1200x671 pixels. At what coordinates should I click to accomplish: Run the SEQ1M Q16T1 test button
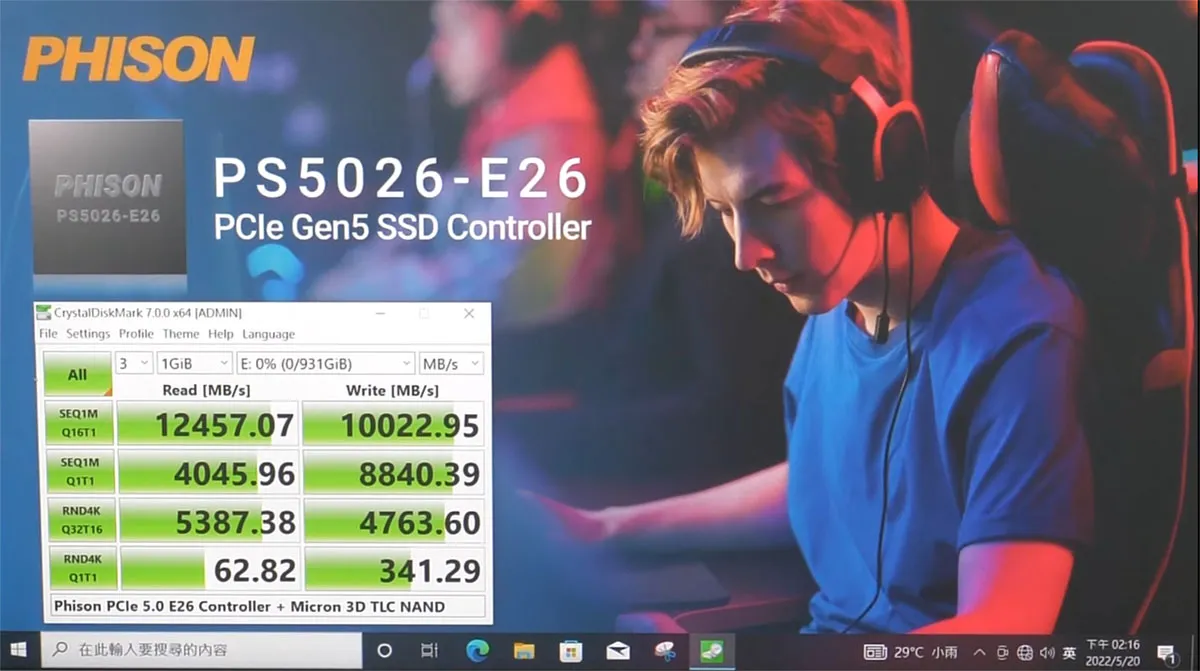click(77, 422)
